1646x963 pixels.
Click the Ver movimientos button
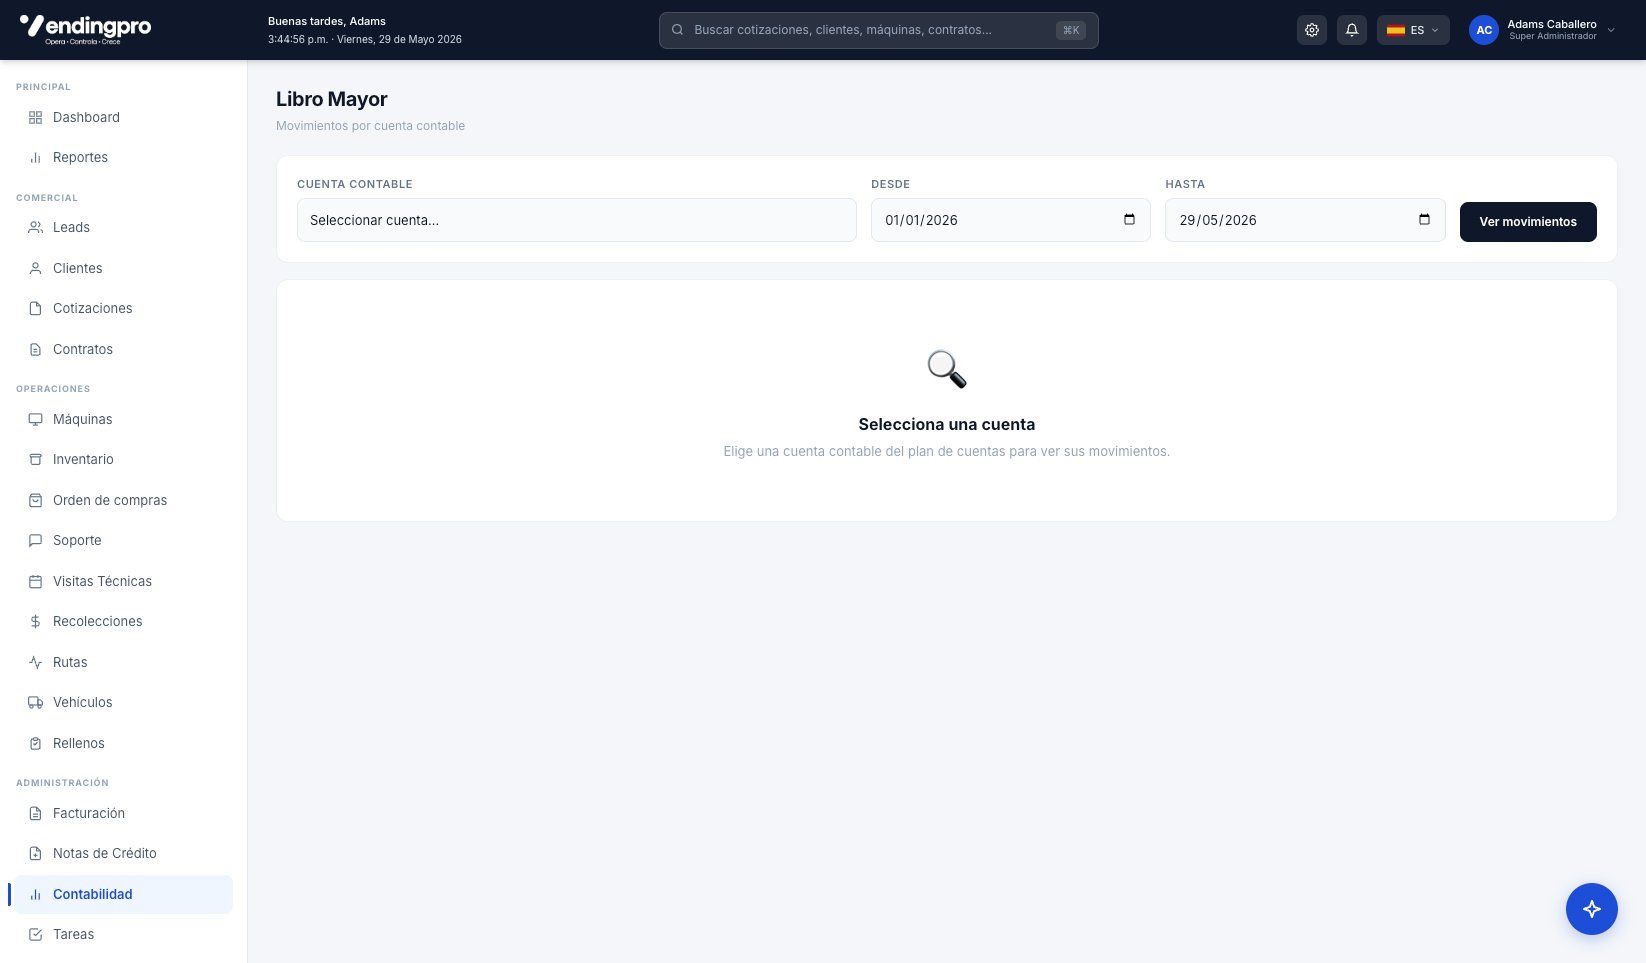(x=1528, y=222)
